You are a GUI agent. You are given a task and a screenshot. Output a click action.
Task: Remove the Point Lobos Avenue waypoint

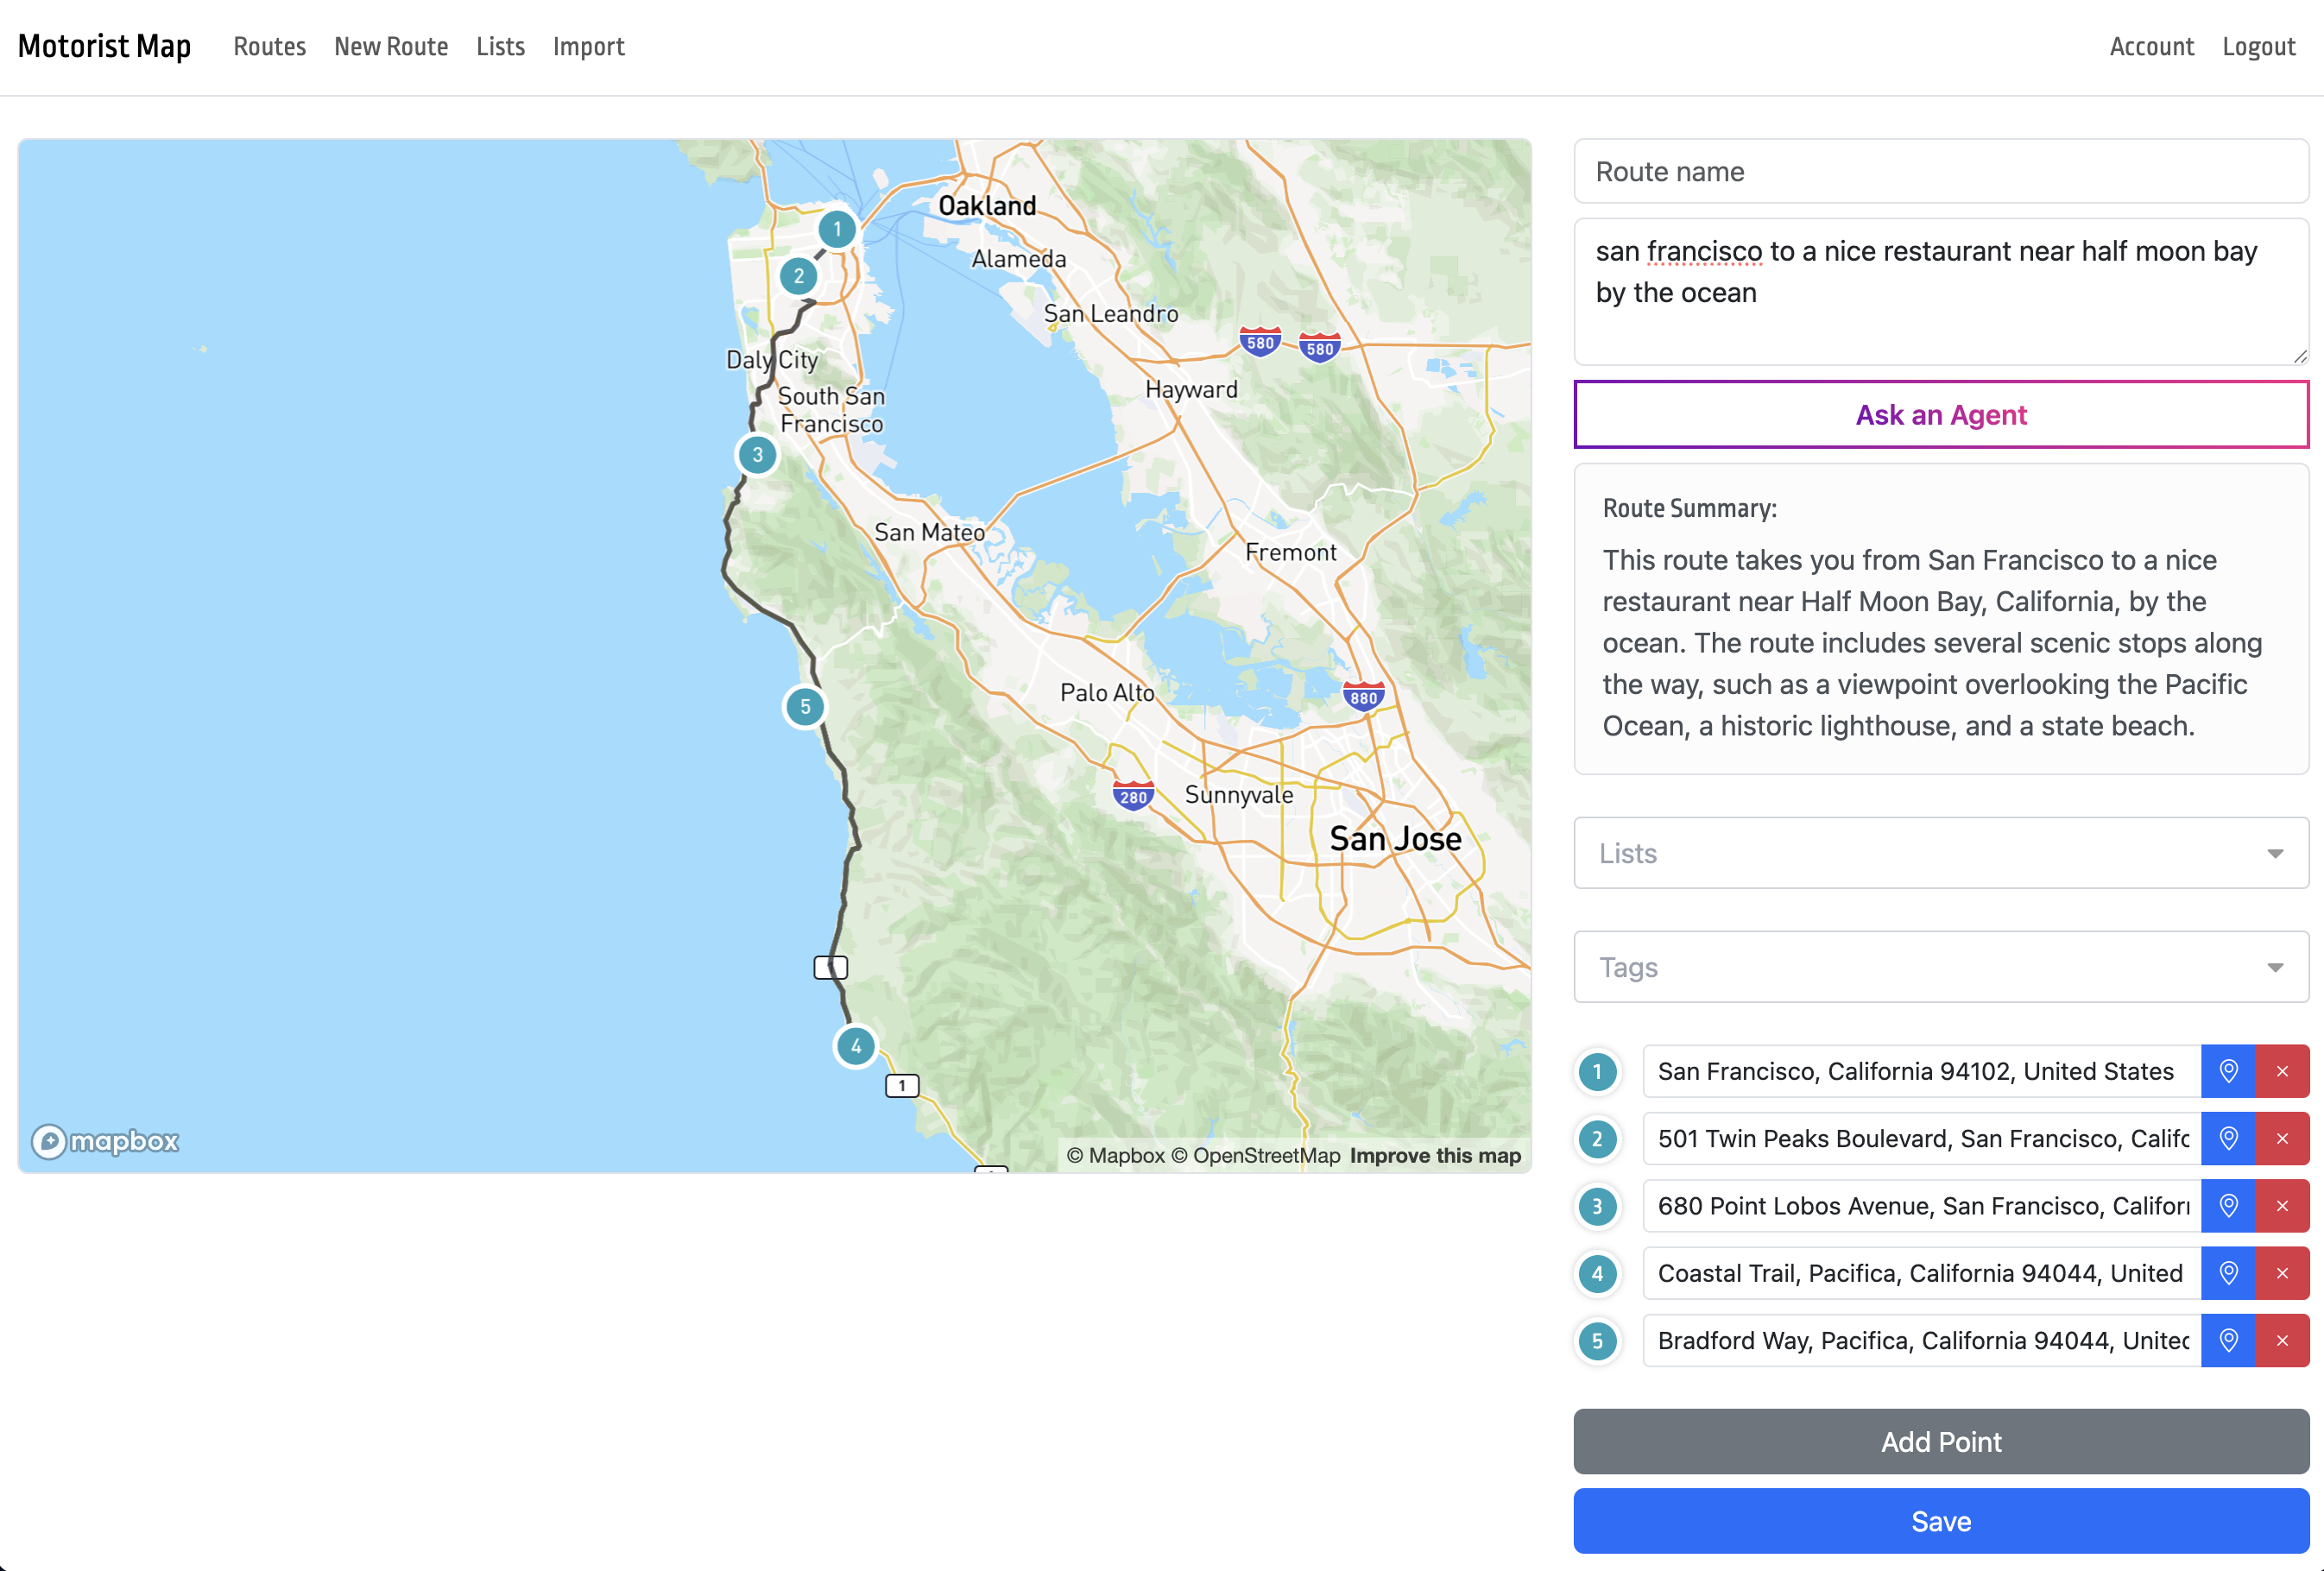coord(2281,1206)
